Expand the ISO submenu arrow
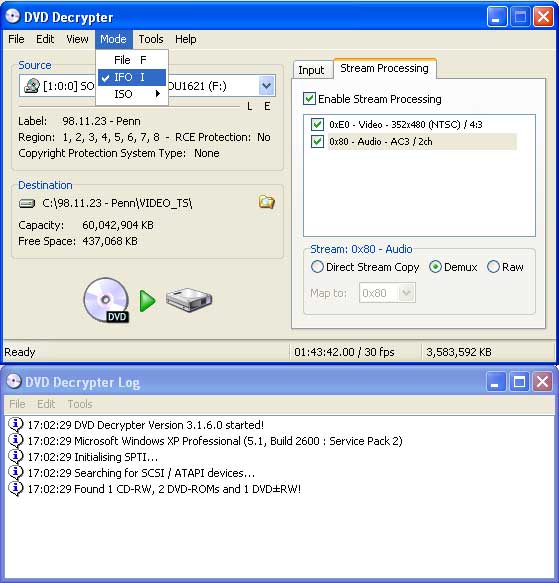This screenshot has width=559, height=583. pyautogui.click(x=158, y=94)
